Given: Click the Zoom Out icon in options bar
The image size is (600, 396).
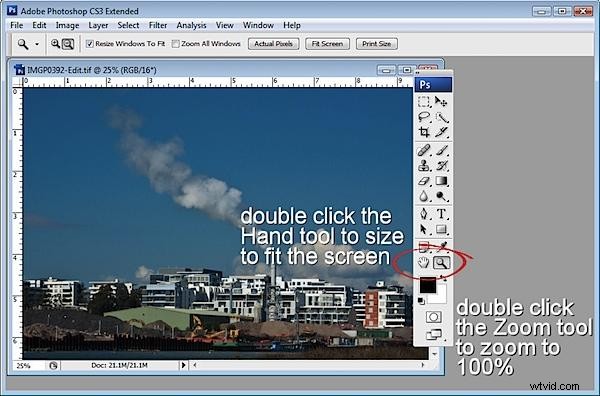Looking at the screenshot, I should click(x=68, y=44).
